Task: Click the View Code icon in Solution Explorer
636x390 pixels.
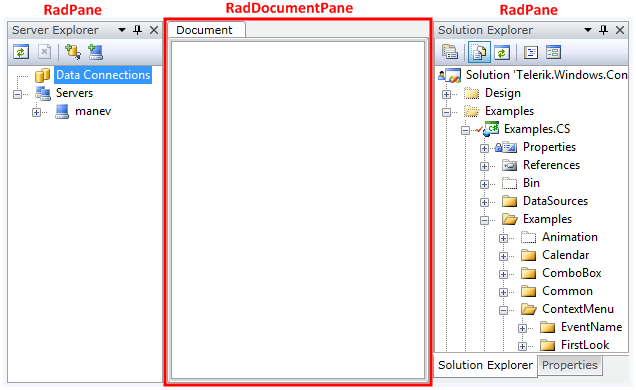Action: (531, 52)
